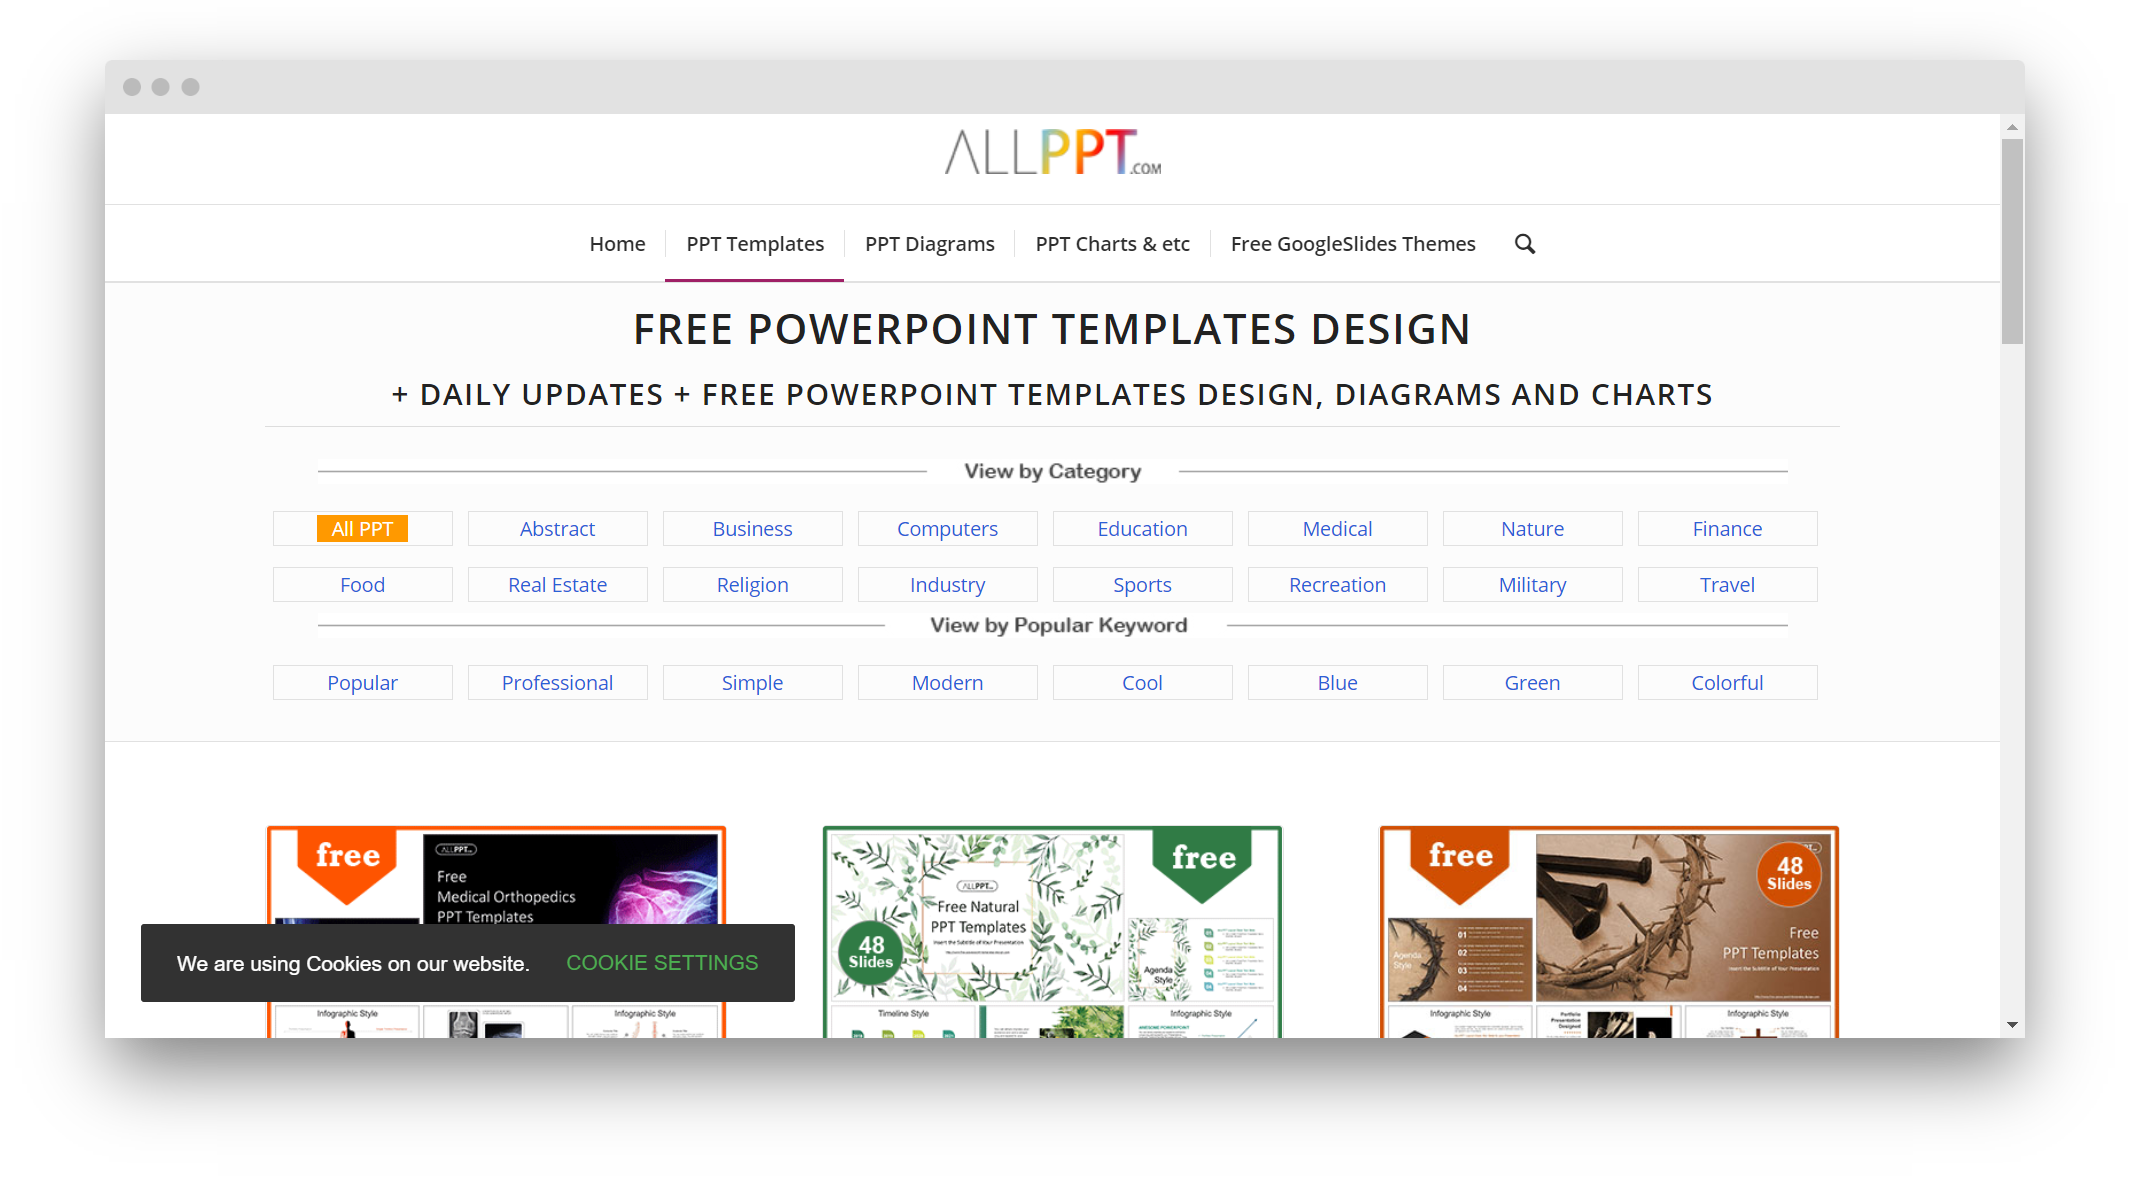Open the PPT Diagrams menu item
This screenshot has height=1188, width=2130.
coord(929,244)
